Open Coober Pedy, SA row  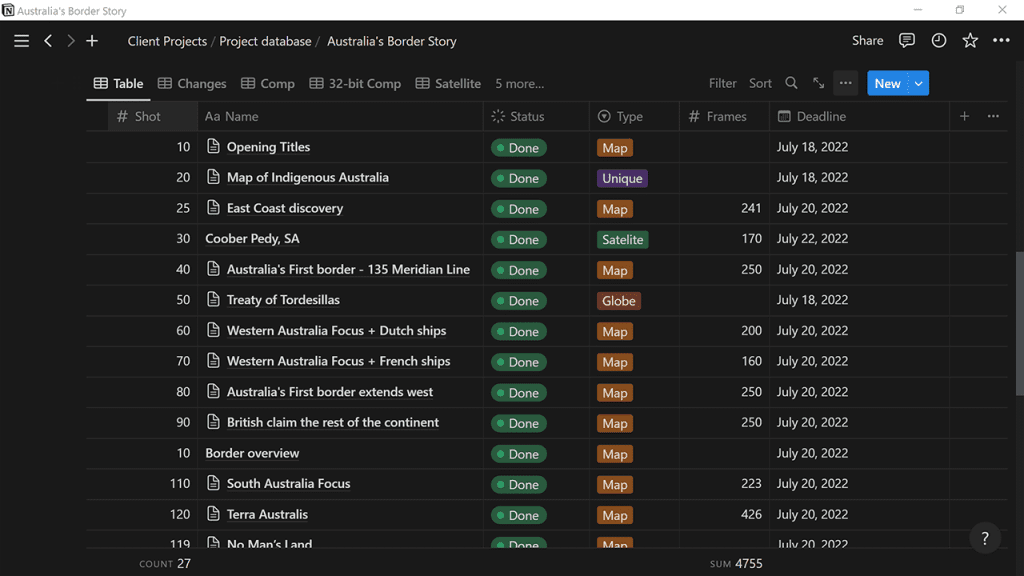pyautogui.click(x=252, y=238)
